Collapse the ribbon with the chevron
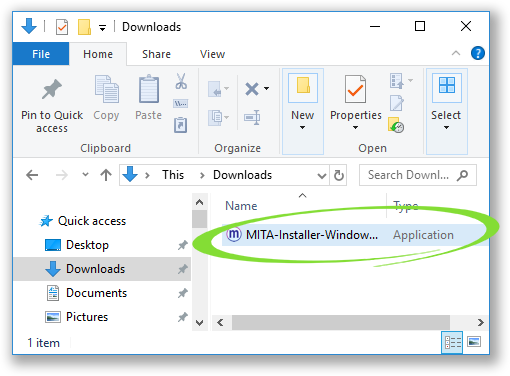 [x=456, y=53]
